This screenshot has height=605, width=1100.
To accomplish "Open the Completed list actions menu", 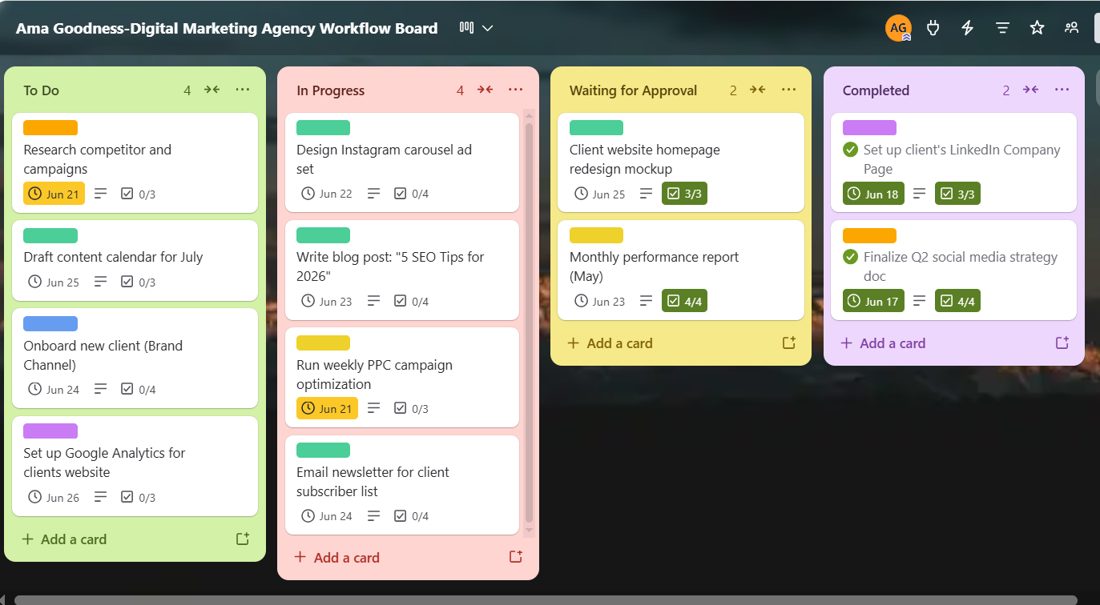I will coord(1062,90).
